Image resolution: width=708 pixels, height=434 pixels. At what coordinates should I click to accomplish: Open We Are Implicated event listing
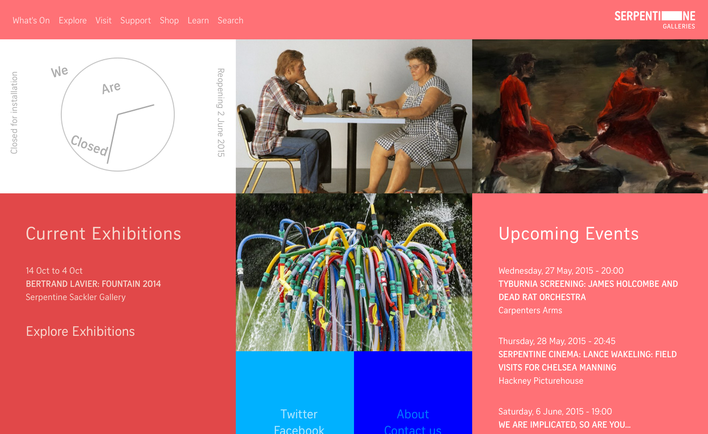click(x=564, y=425)
